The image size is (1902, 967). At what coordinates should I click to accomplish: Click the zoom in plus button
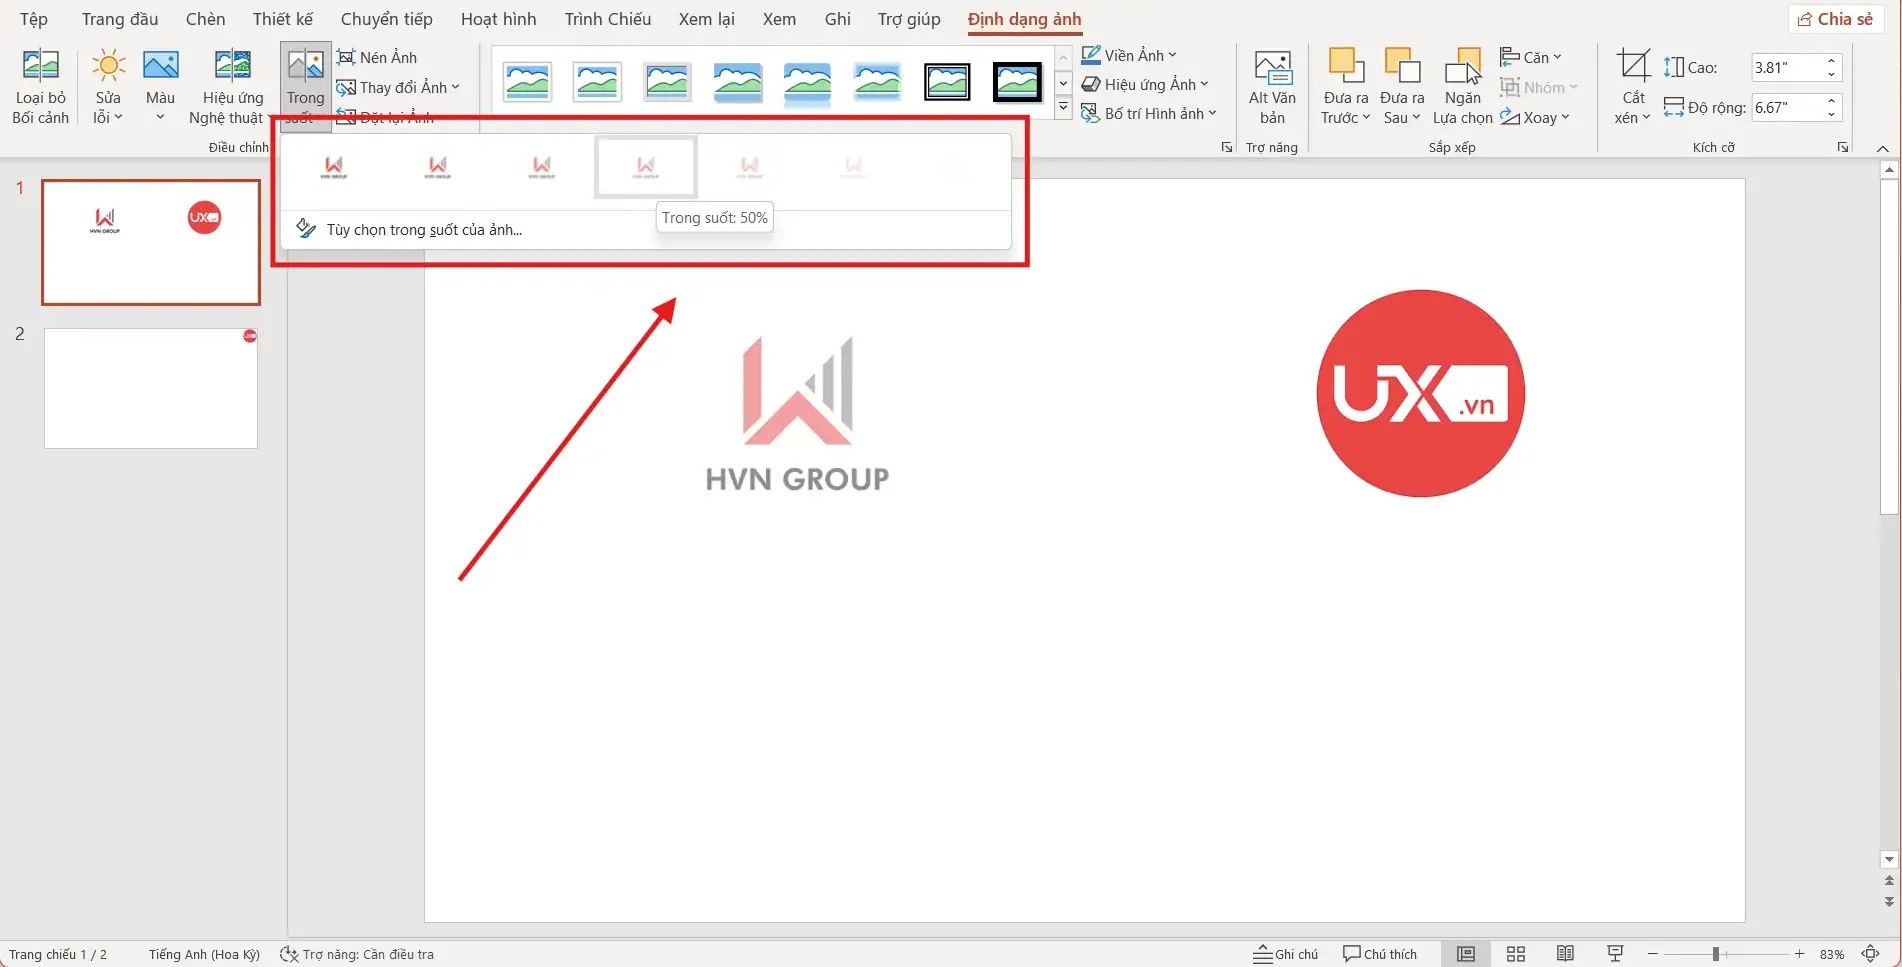pos(1800,954)
